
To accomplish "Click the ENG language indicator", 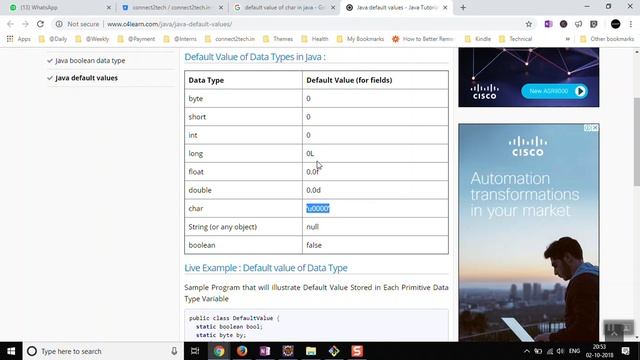I will tap(574, 351).
